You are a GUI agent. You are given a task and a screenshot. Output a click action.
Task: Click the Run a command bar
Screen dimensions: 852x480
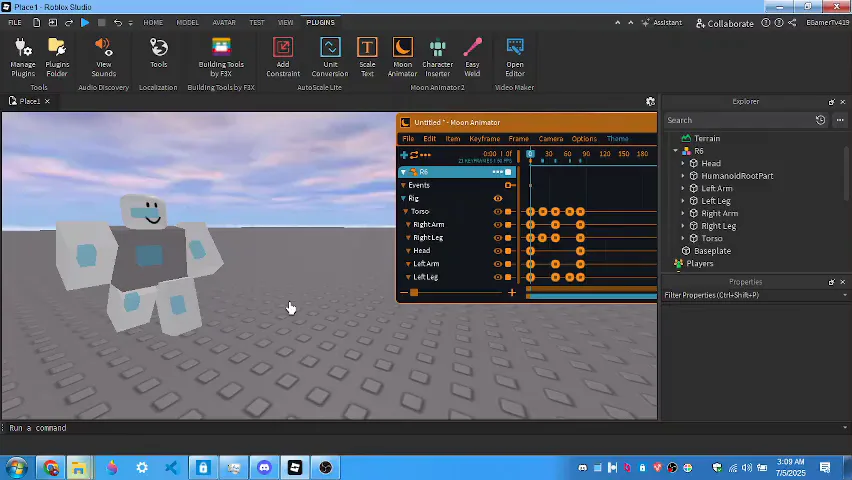click(424, 428)
